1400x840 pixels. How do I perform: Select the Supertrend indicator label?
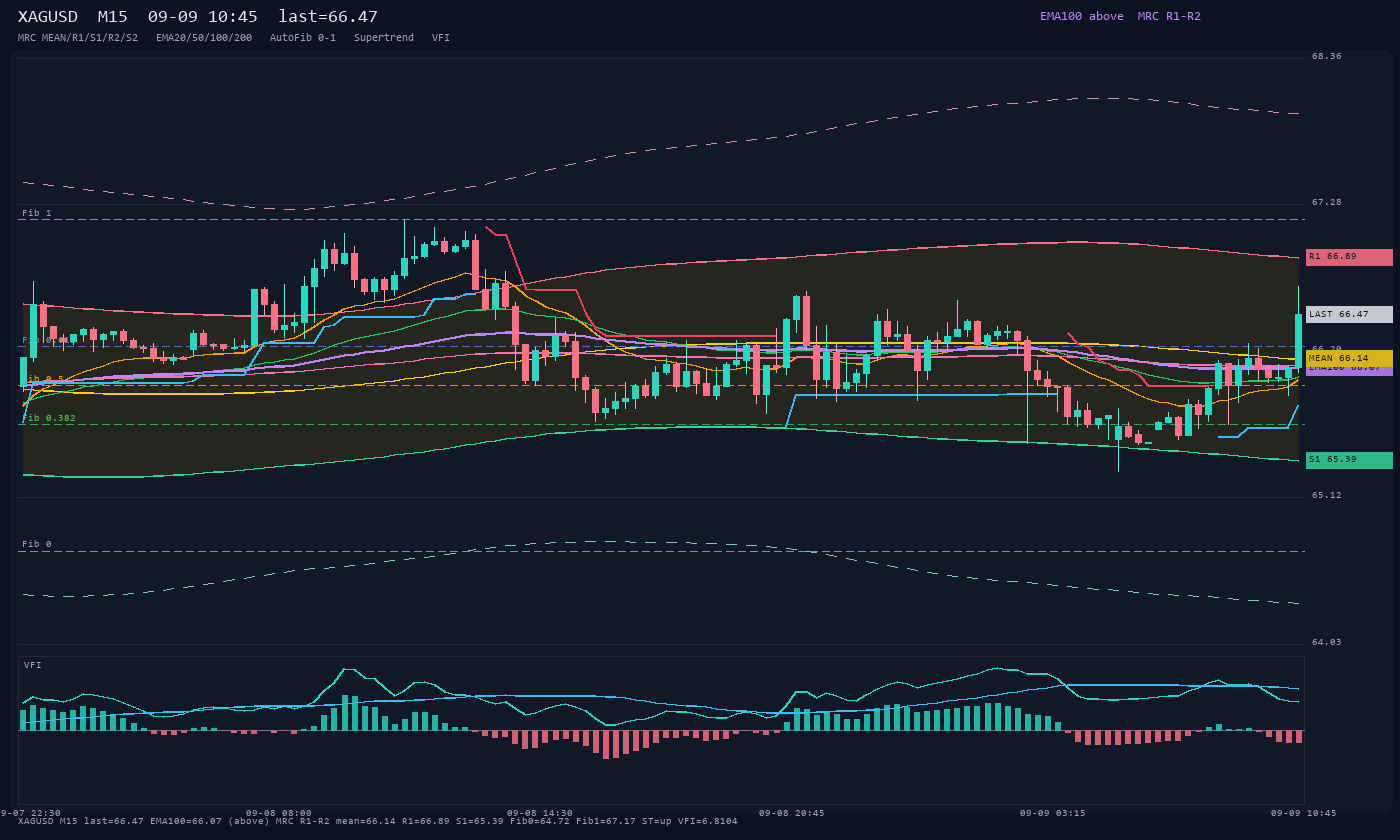384,38
